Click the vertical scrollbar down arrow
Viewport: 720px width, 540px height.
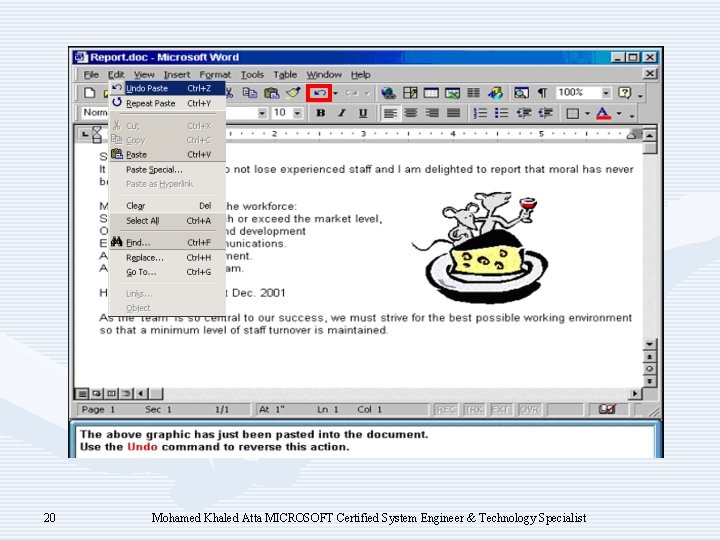(x=649, y=344)
